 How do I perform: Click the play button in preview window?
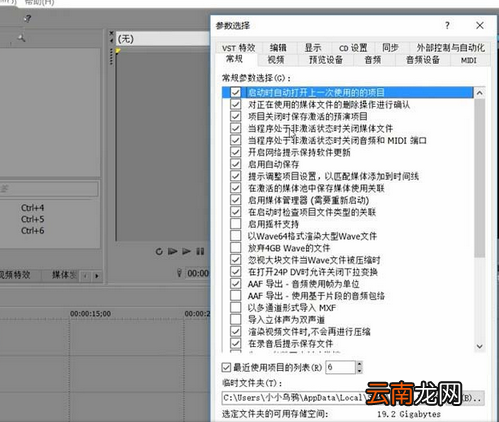(x=186, y=251)
